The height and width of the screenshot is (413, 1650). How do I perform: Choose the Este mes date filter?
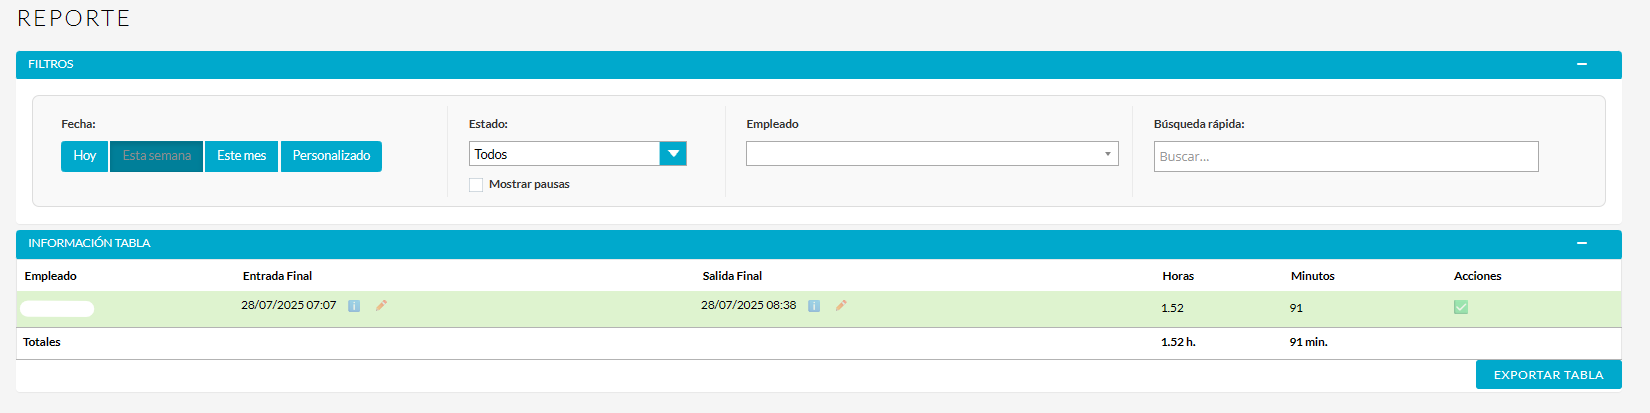(241, 156)
